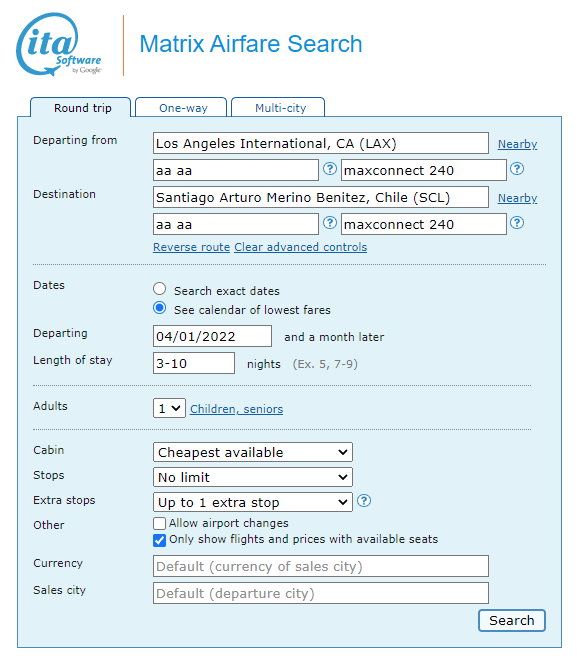
Task: Click the Departing date input field
Action: coord(212,337)
